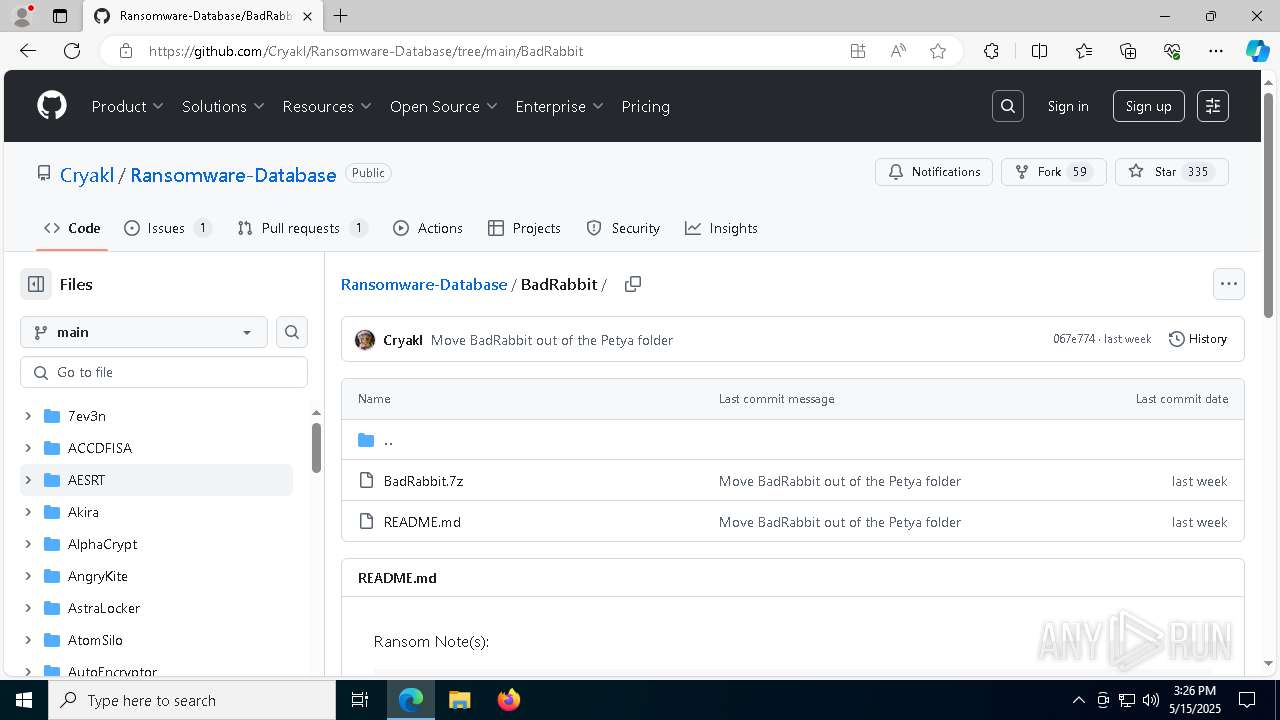Refresh the page in Edge
The image size is (1280, 720).
point(72,51)
